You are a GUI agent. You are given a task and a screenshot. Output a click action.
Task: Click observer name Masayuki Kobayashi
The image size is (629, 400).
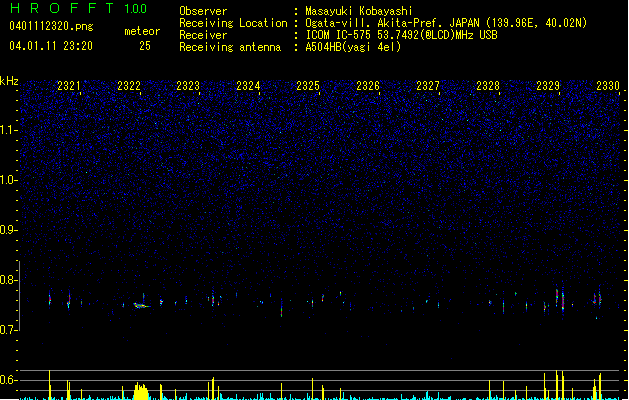coord(359,11)
